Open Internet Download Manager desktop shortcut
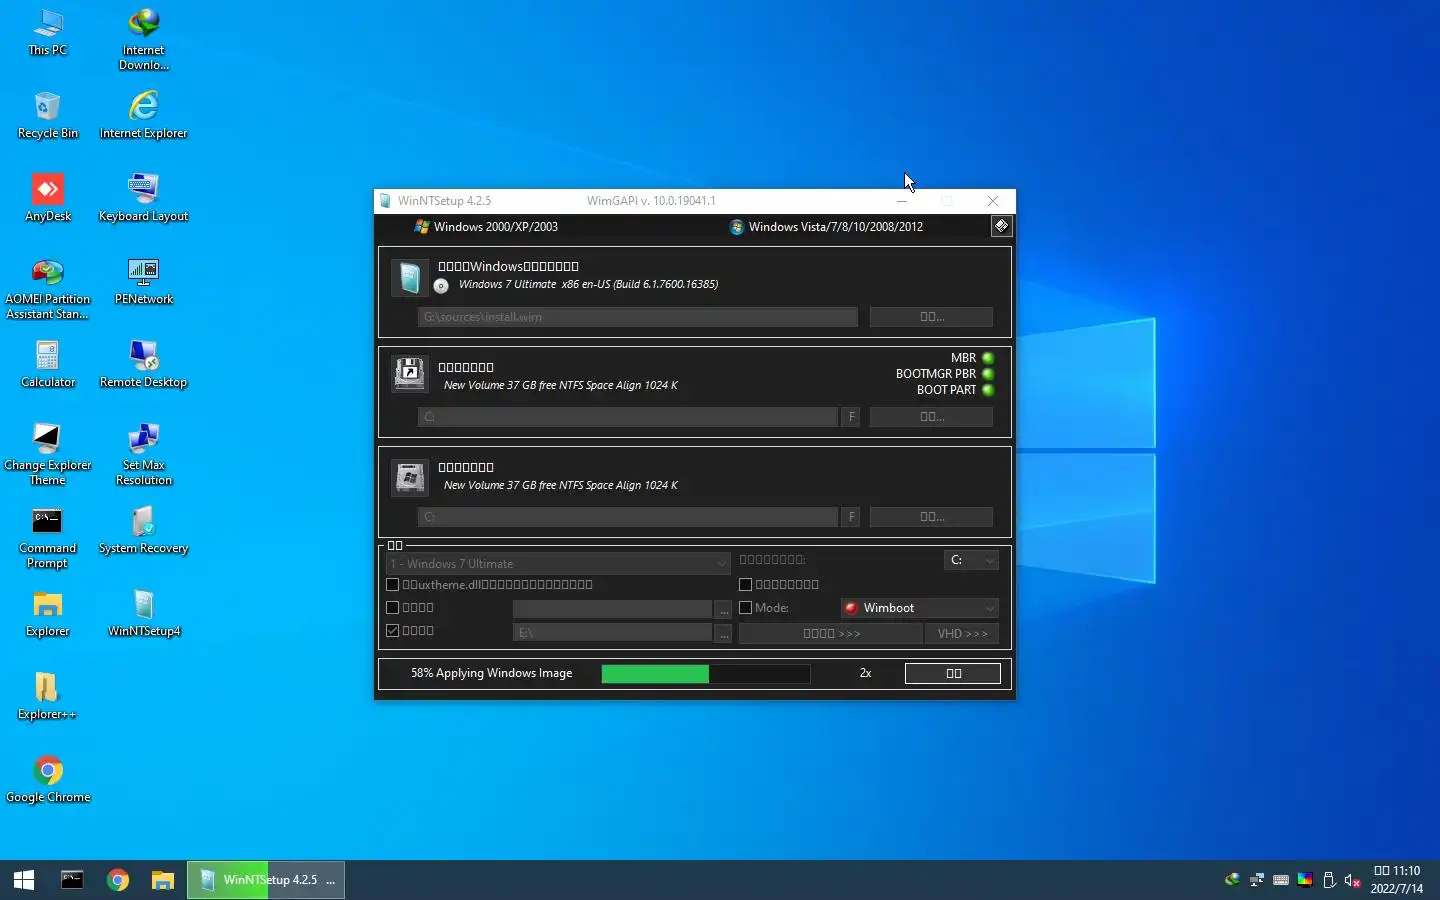The height and width of the screenshot is (900, 1440). click(143, 40)
